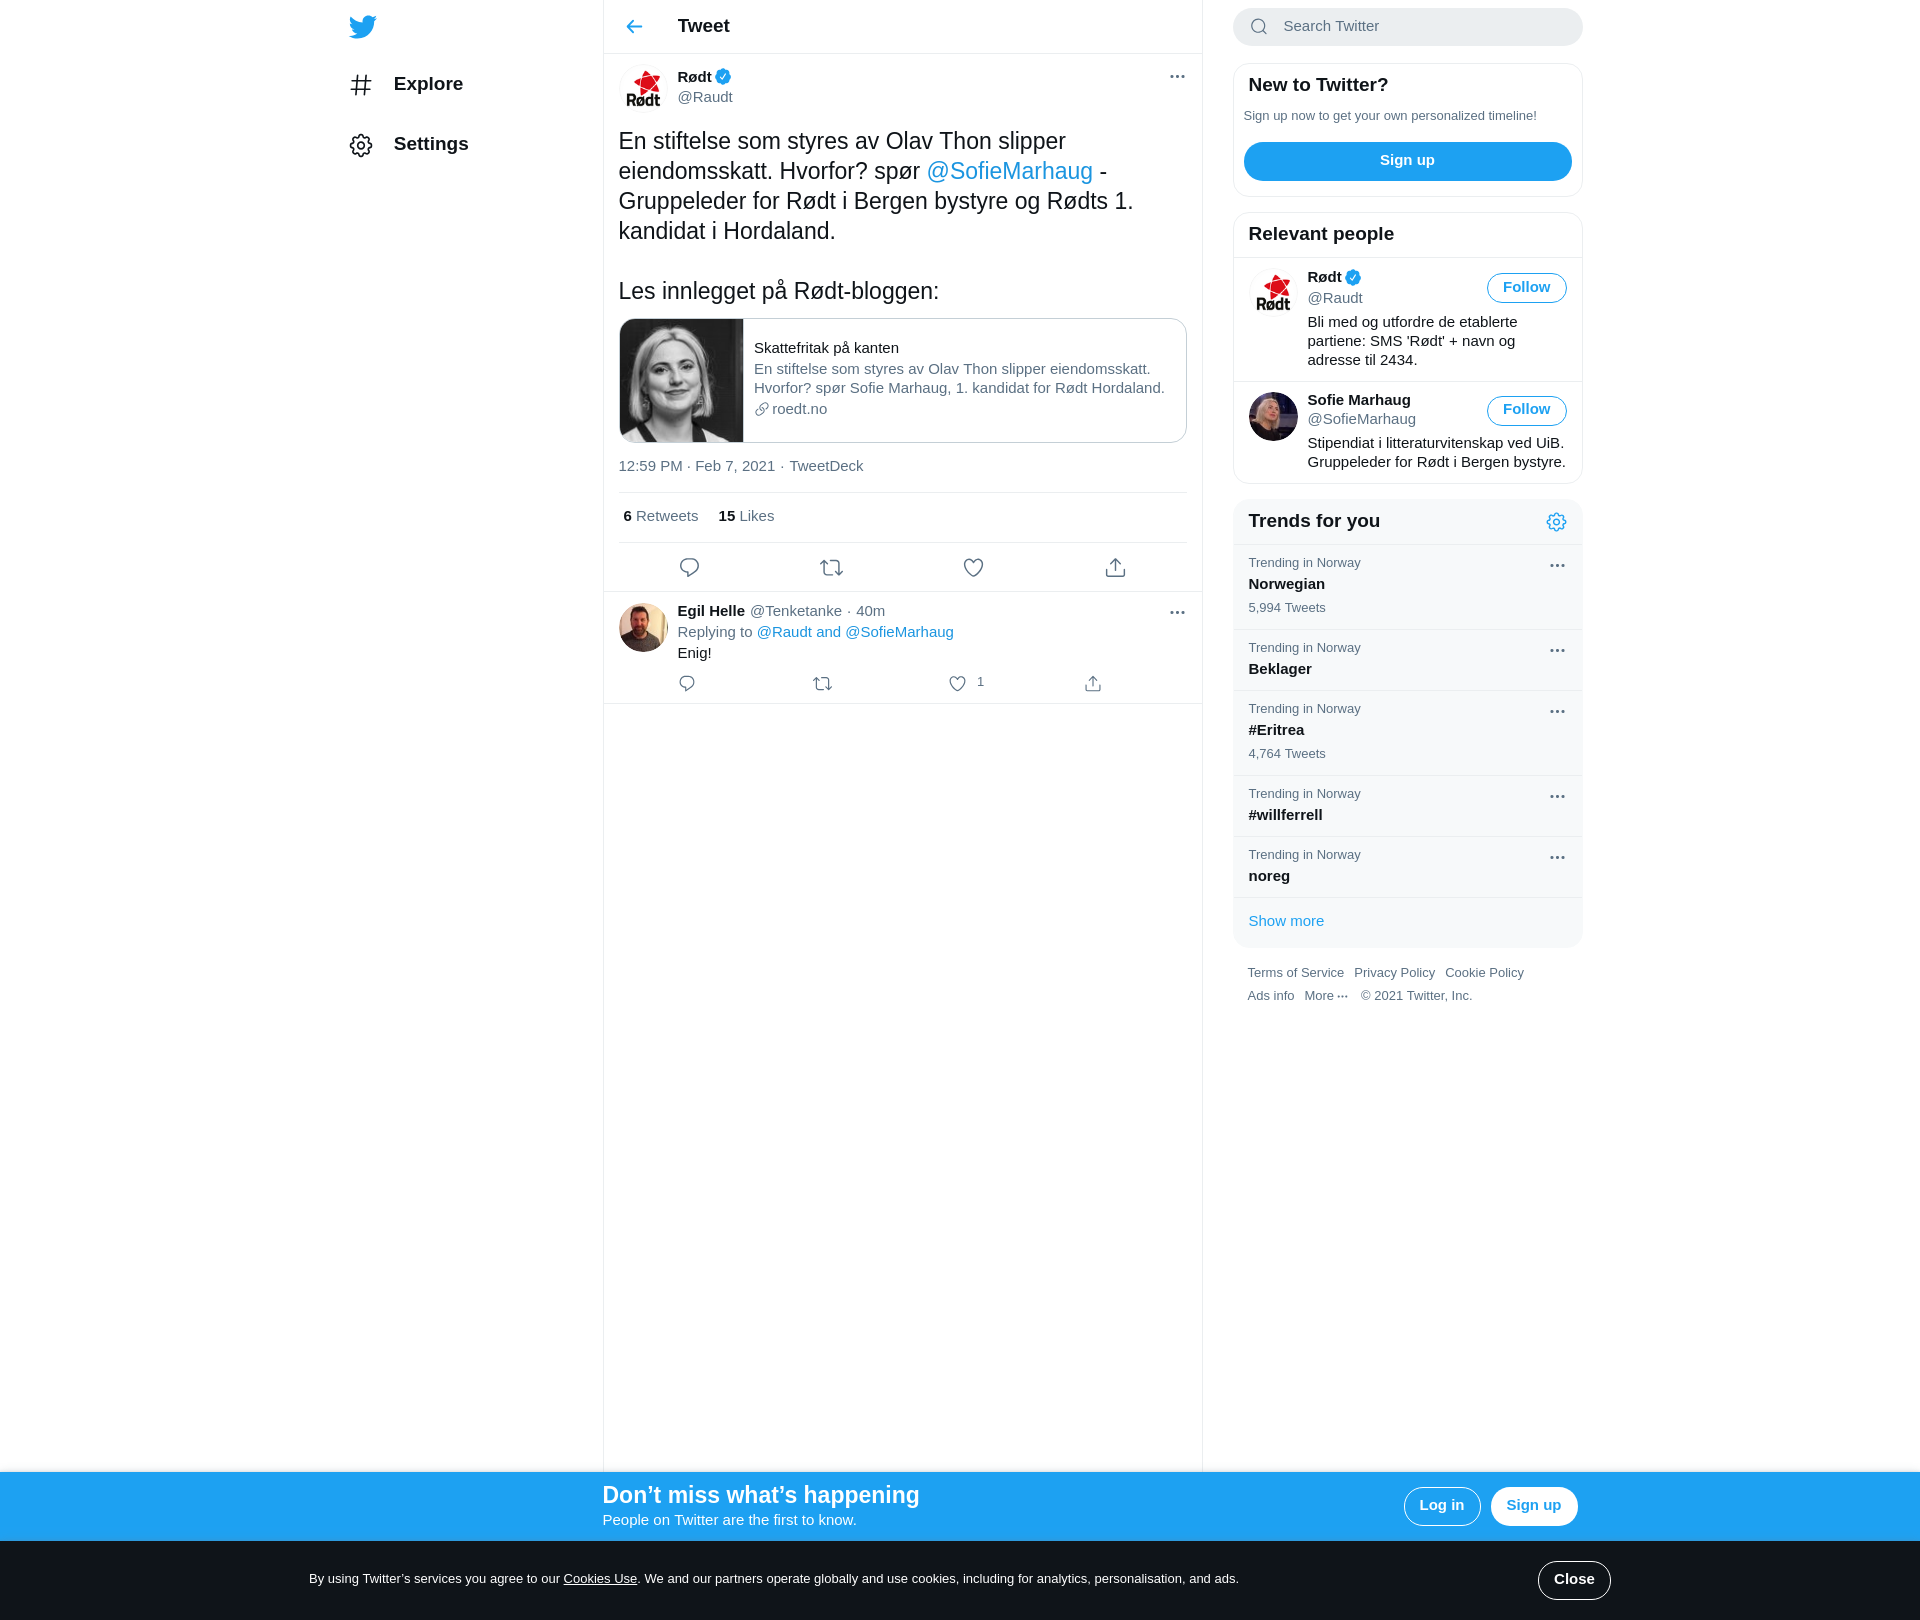Open the Trends settings gear icon
The image size is (1920, 1620).
click(1556, 523)
